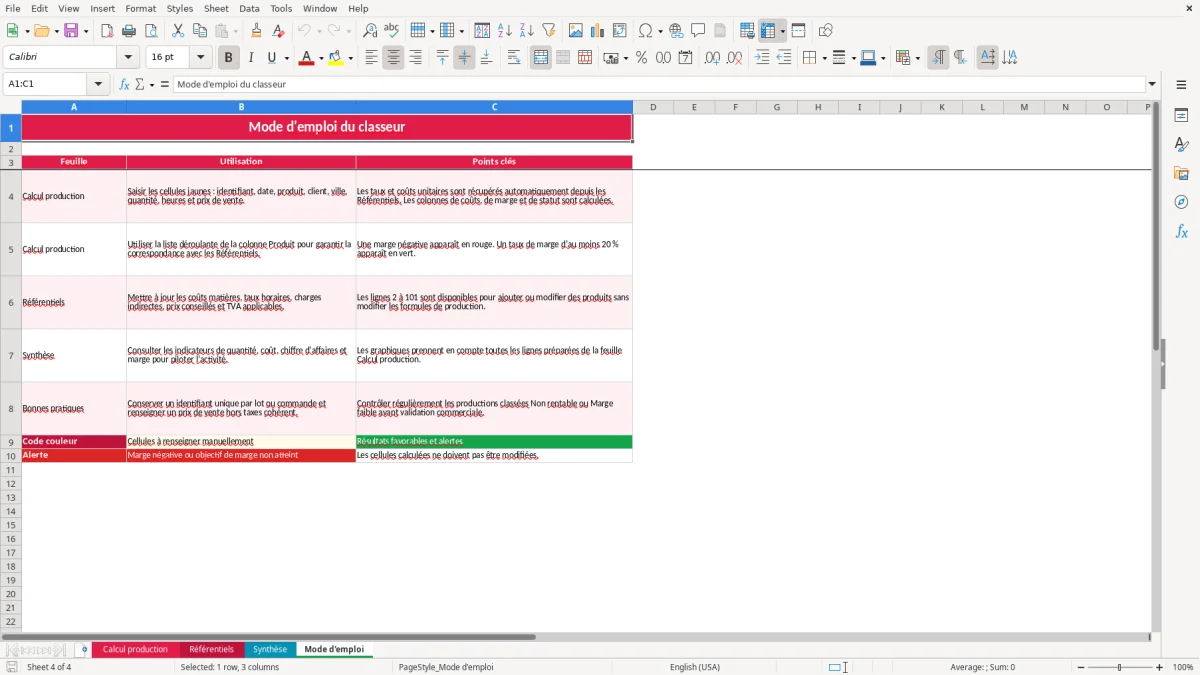Toggle Align Right

coord(415,58)
